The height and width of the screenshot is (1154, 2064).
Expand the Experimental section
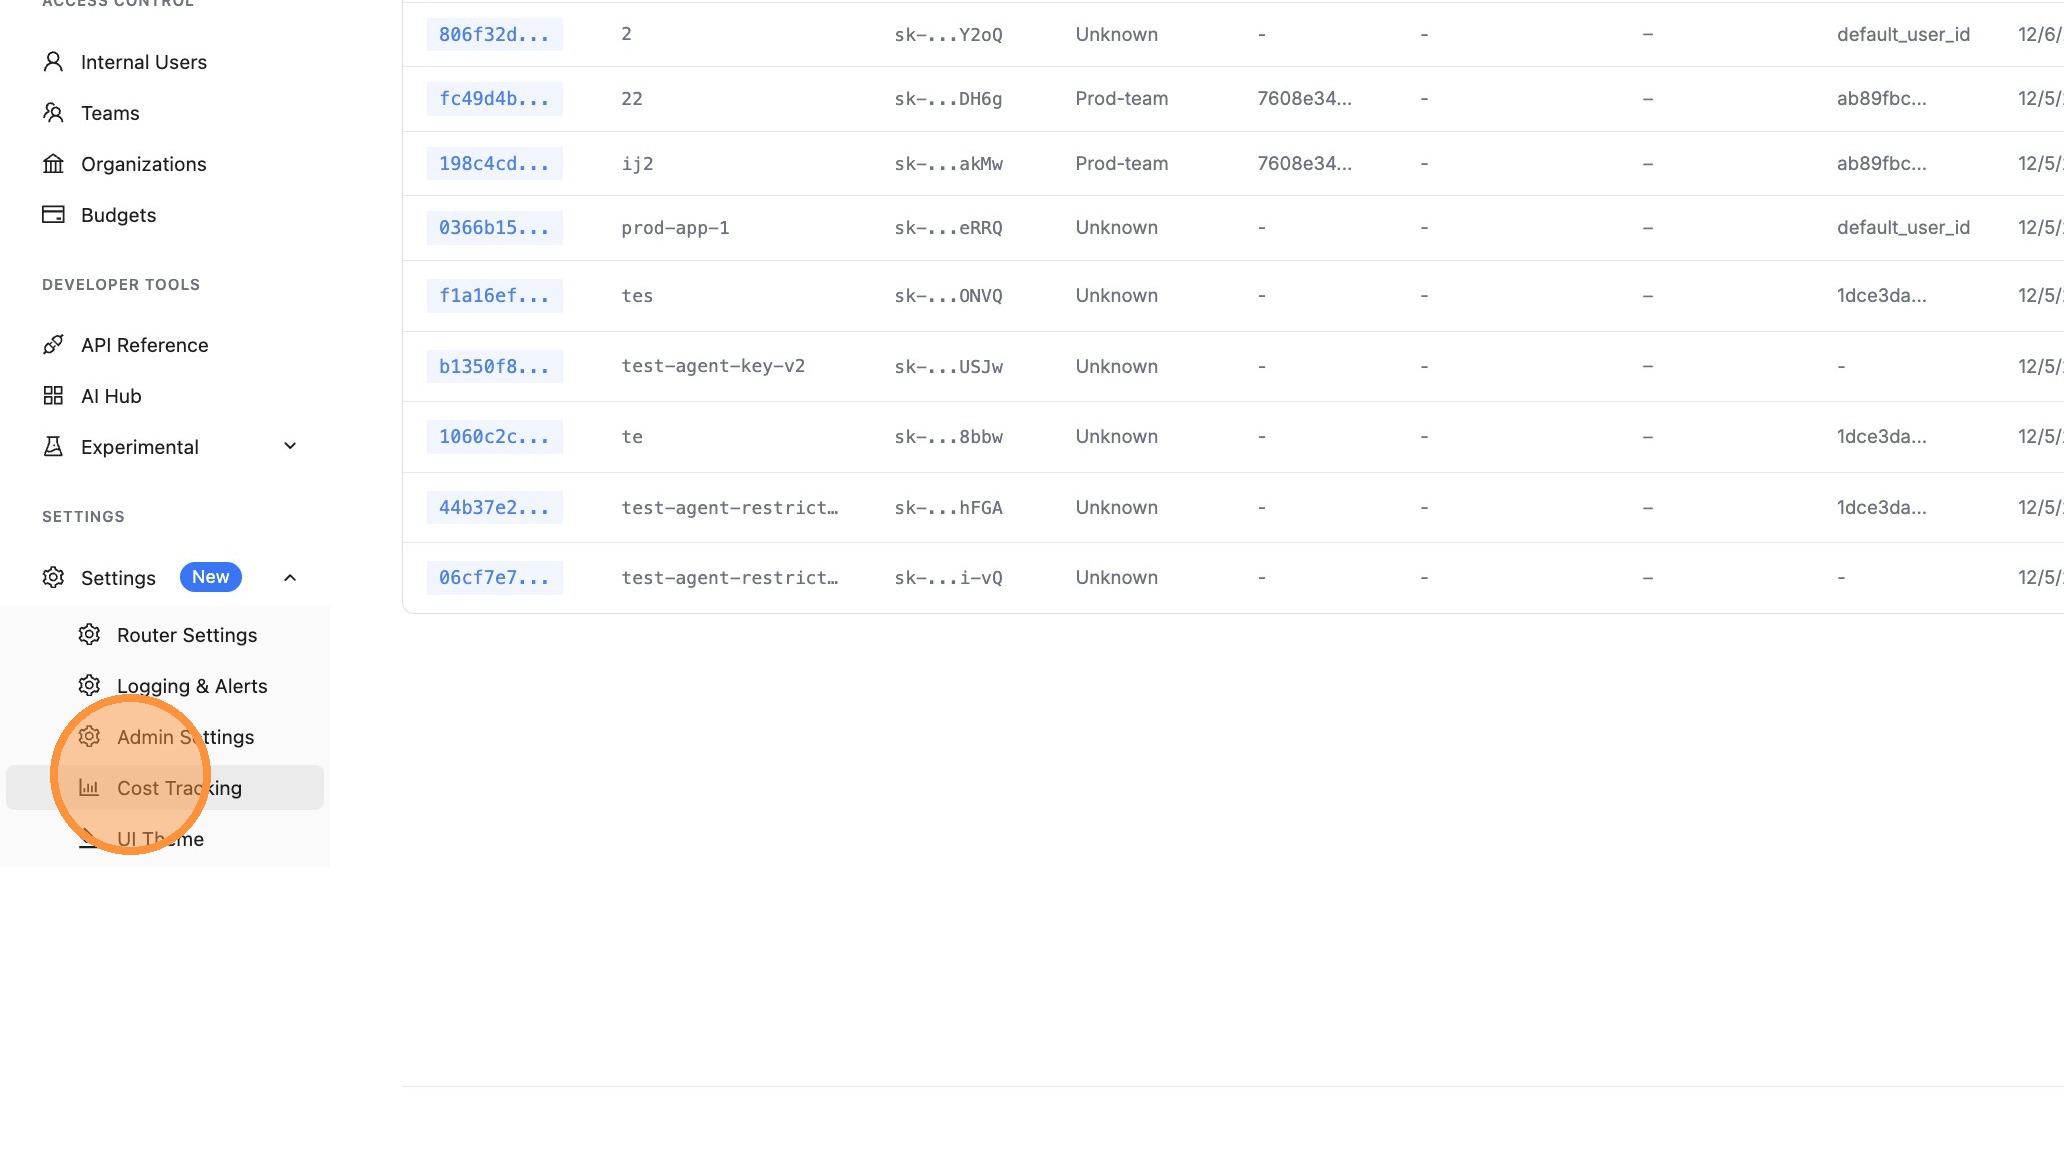tap(289, 446)
